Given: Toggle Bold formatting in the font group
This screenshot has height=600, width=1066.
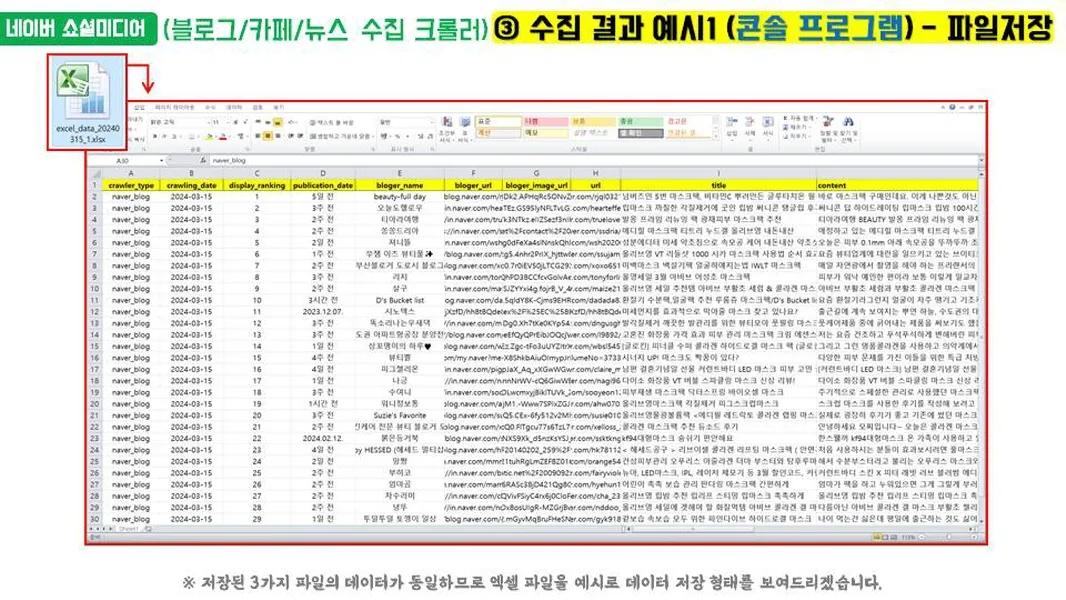Looking at the screenshot, I should coord(155,137).
